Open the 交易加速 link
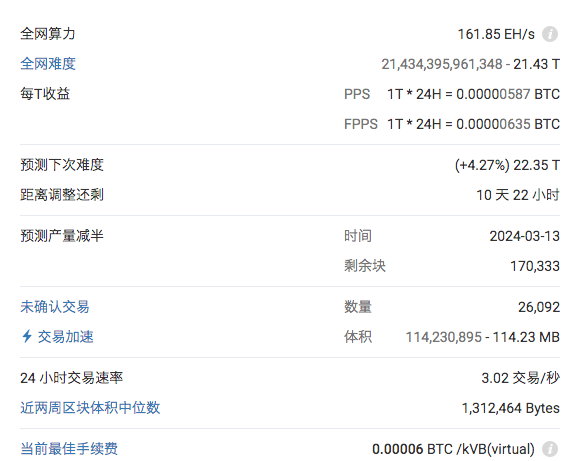 point(66,337)
